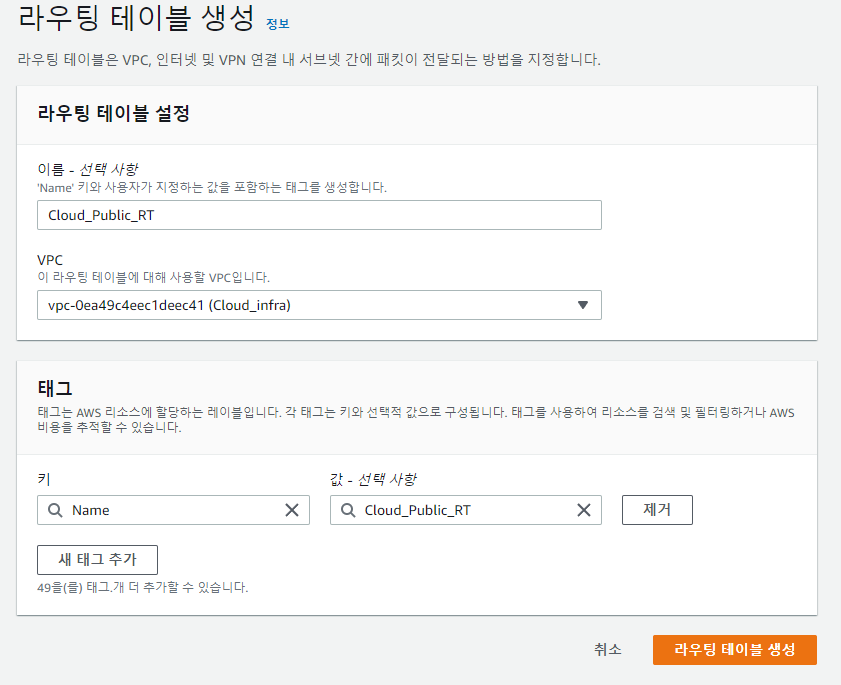Click the '49을(를) 태그' remaining tags text
Viewport: 841px width, 685px height.
pos(143,587)
